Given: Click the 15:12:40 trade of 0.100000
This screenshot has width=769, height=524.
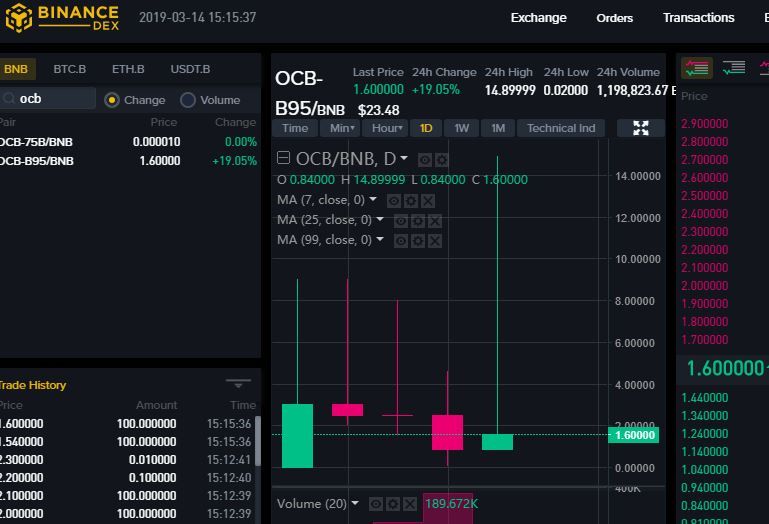Looking at the screenshot, I should click(x=128, y=478).
